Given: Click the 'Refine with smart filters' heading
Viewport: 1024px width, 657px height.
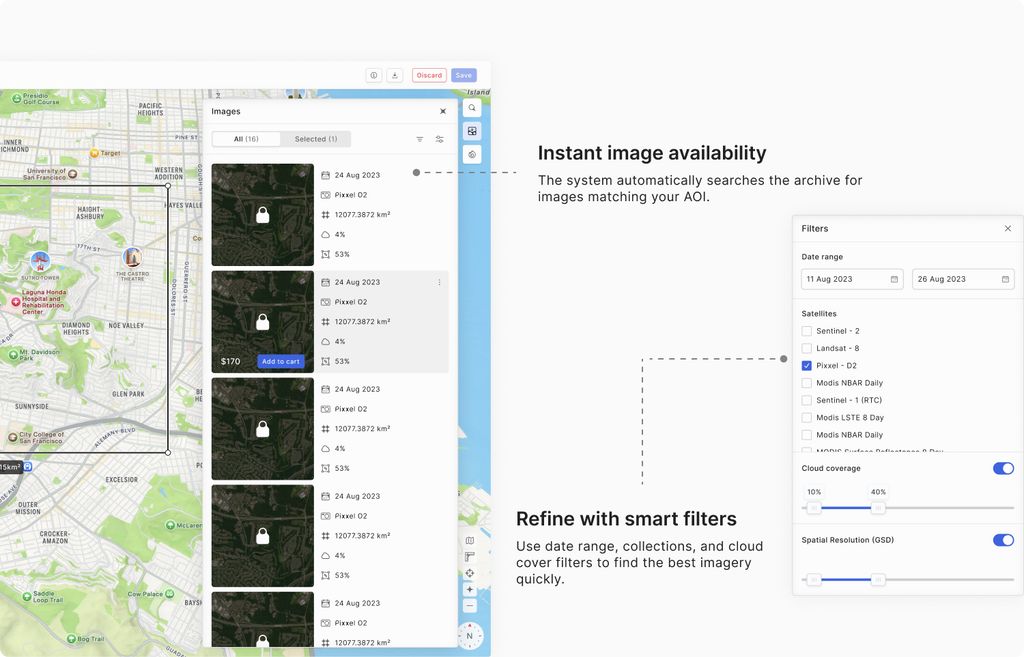Looking at the screenshot, I should coord(626,519).
